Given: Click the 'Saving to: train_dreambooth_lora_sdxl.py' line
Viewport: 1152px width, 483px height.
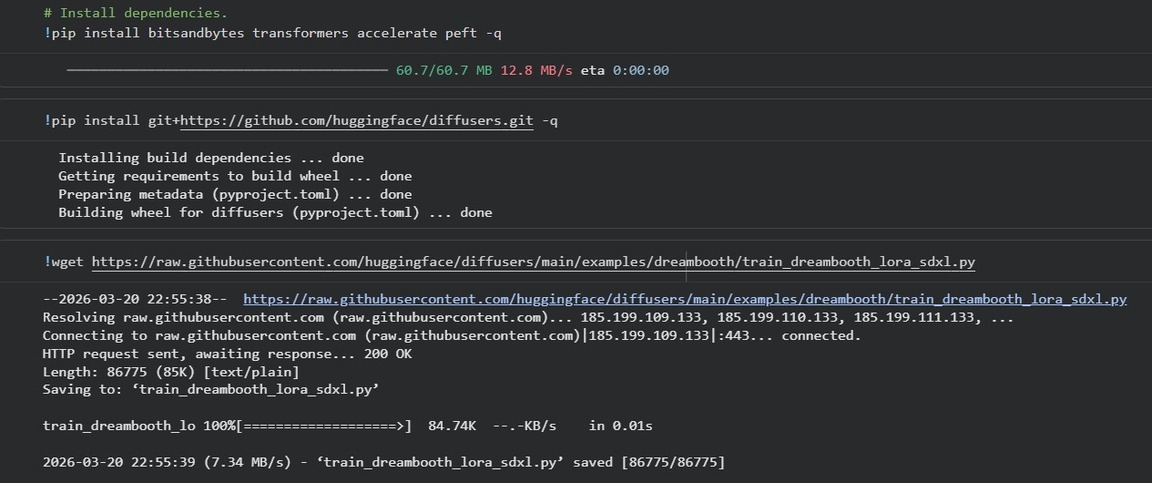Looking at the screenshot, I should tap(211, 390).
